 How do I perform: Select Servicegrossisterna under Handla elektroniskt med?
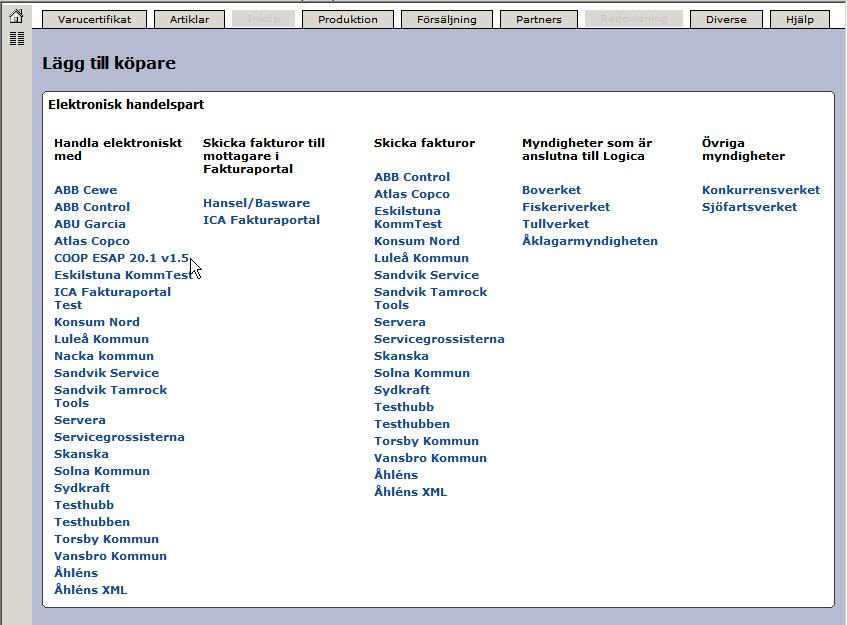click(120, 437)
